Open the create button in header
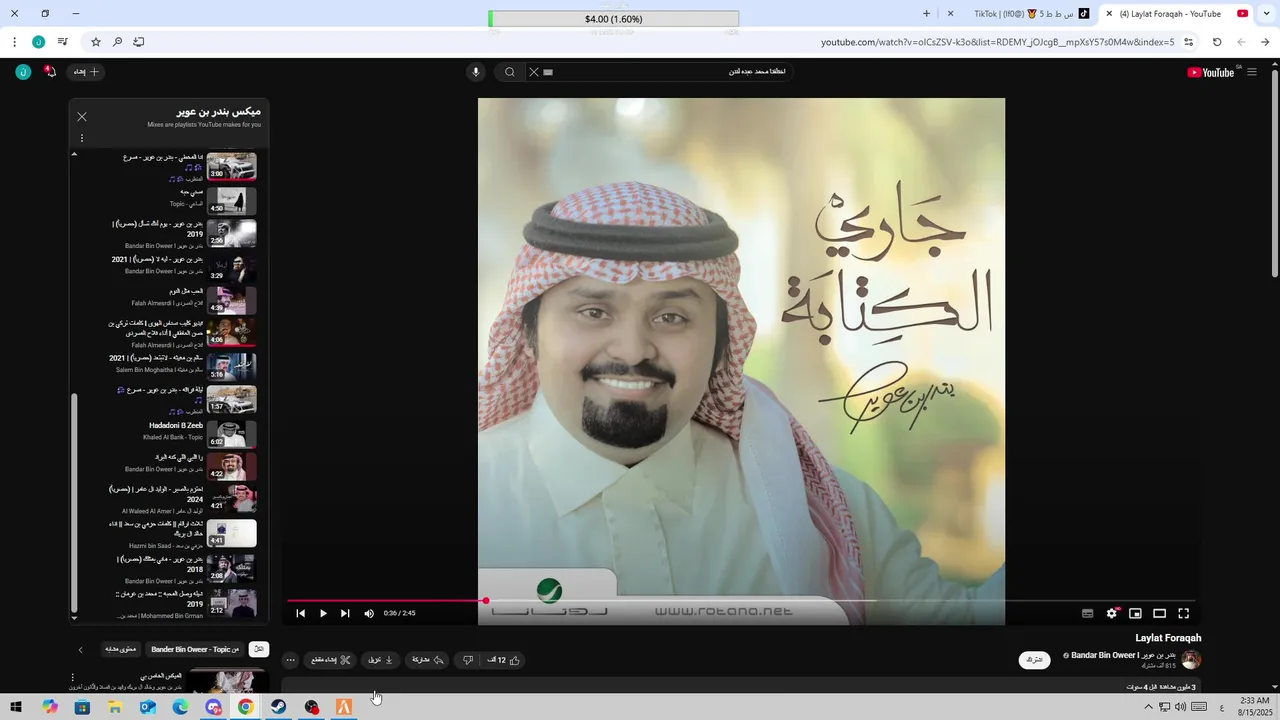The height and width of the screenshot is (720, 1280). [x=87, y=72]
